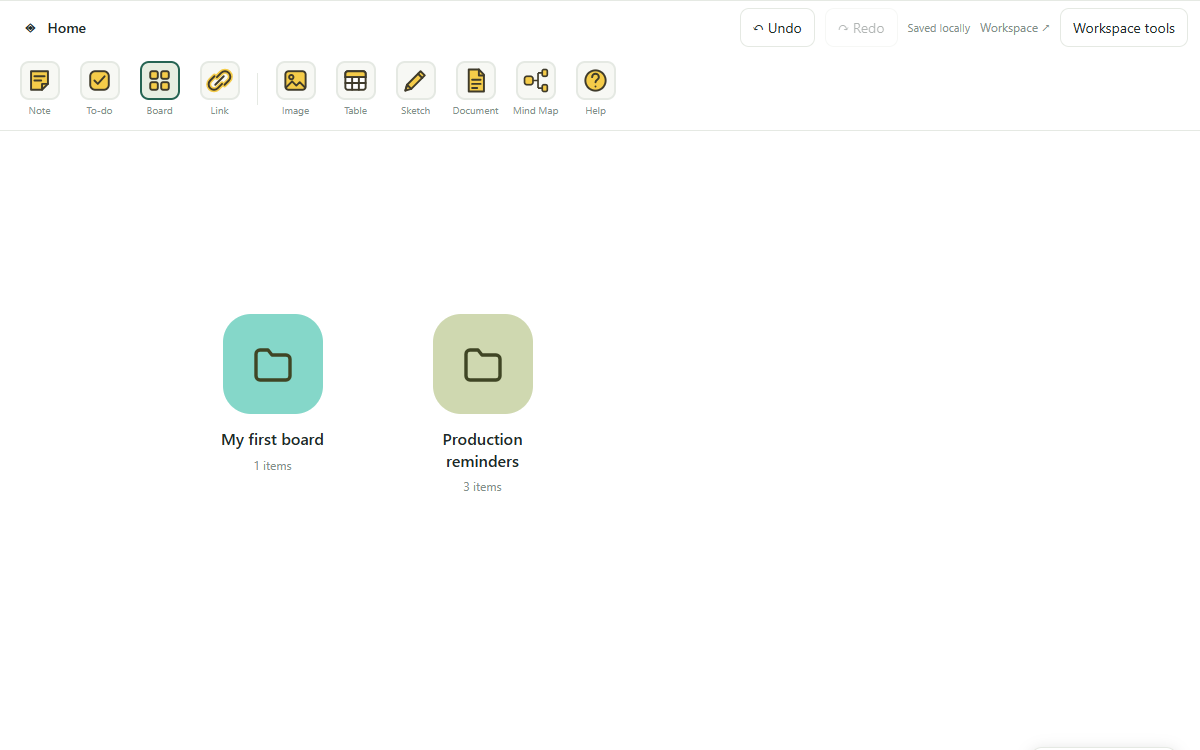Open Workspace tools

coord(1124,28)
